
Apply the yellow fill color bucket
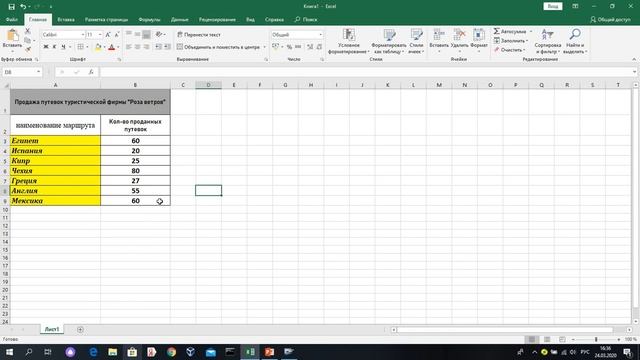[98, 47]
